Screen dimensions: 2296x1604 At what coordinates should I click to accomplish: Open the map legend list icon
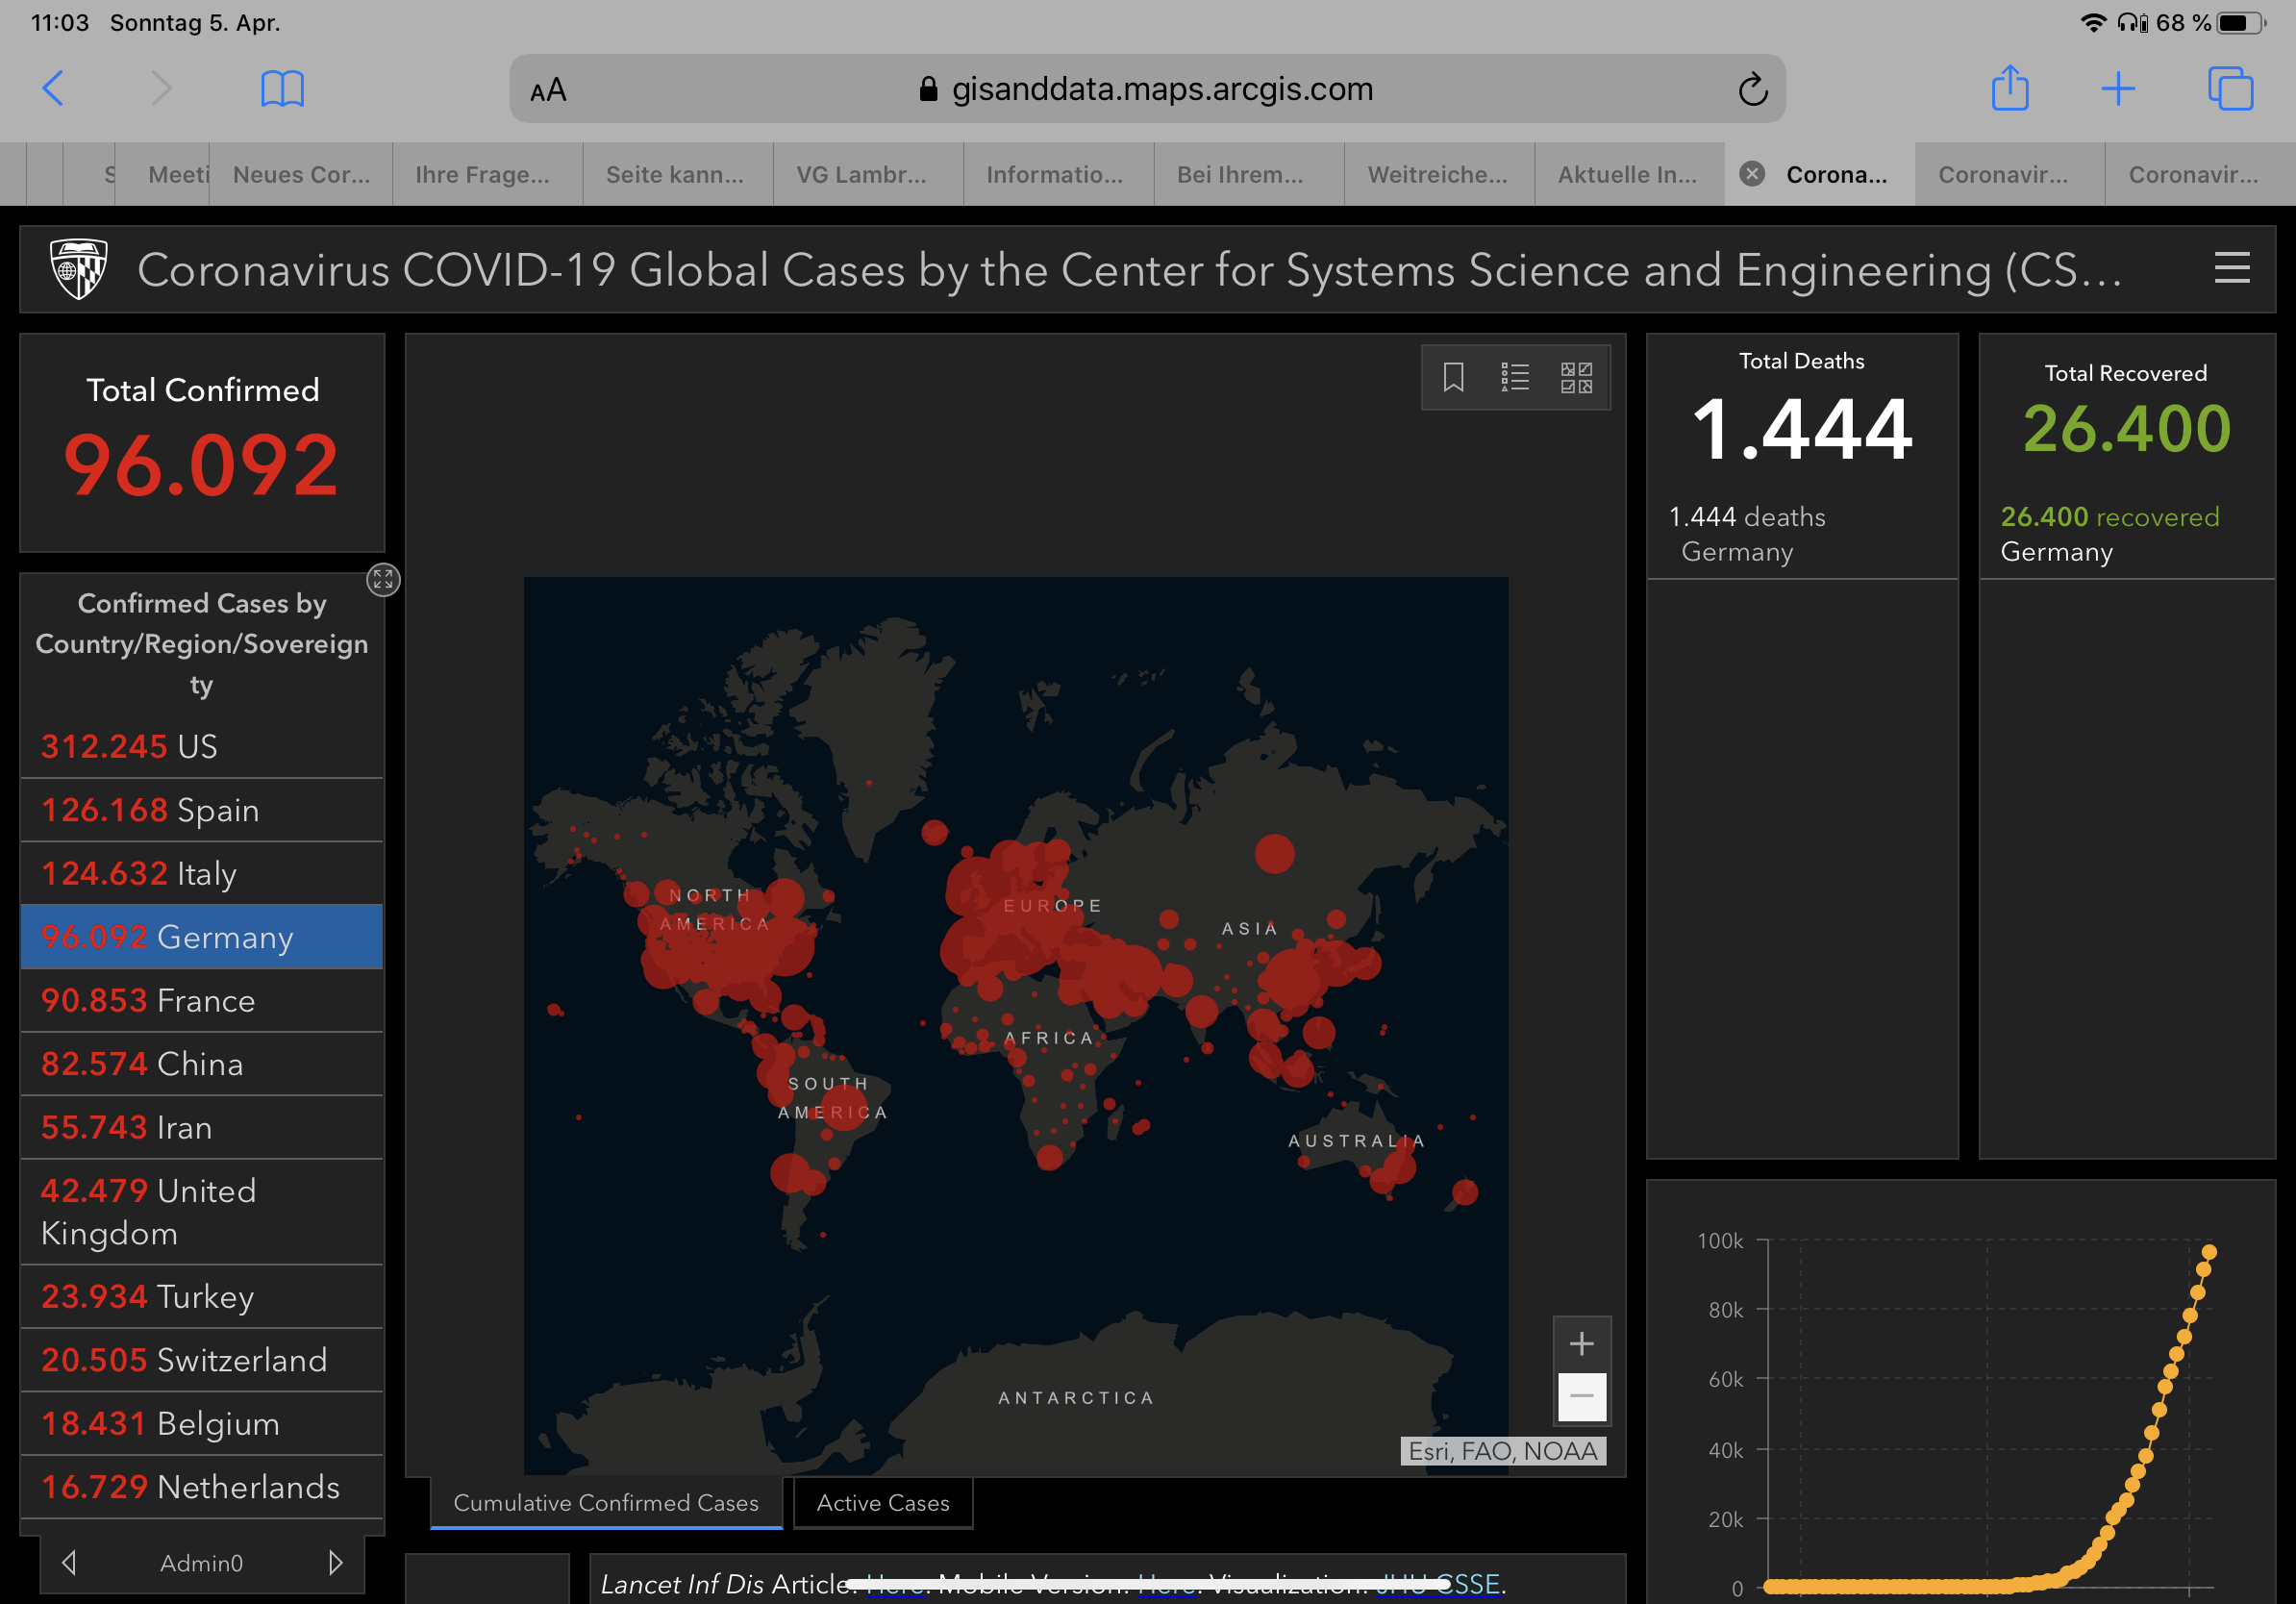(1514, 377)
